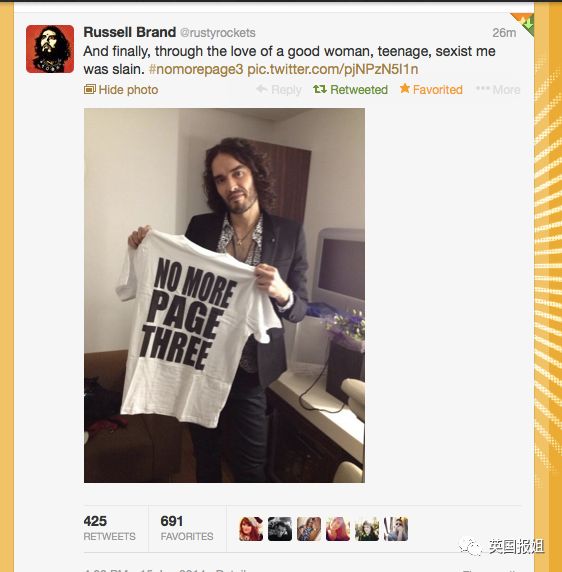Click the Retweeted arrows icon
Screen dimensions: 562x572
click(320, 89)
